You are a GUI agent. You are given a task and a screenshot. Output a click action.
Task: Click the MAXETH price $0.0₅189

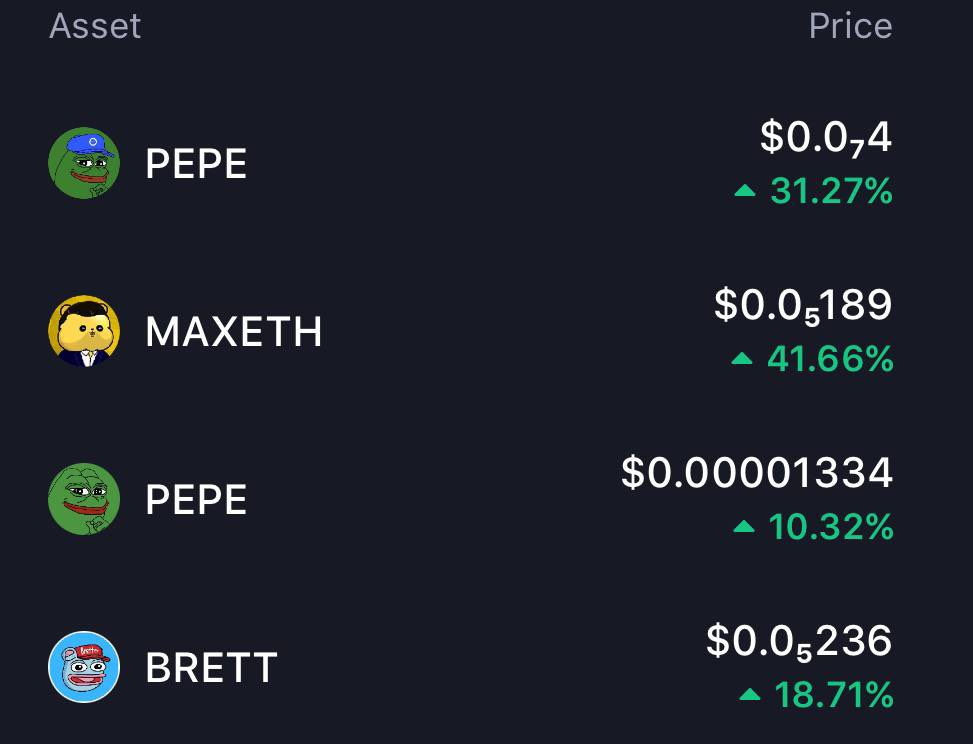803,306
